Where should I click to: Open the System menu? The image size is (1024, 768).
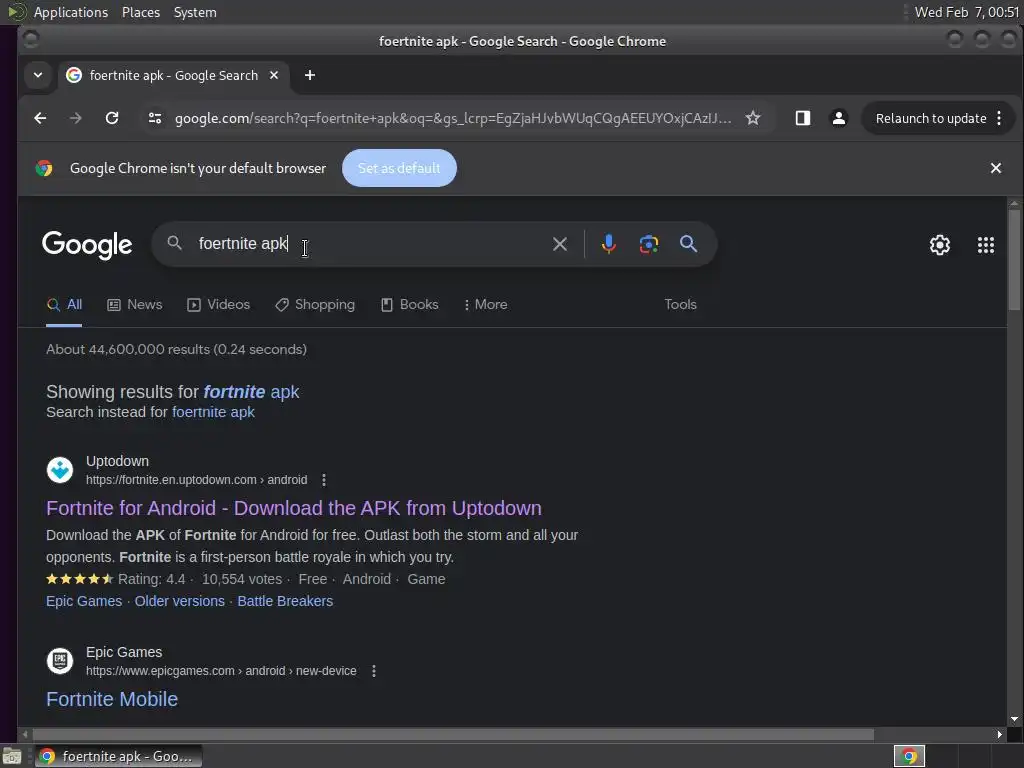tap(195, 12)
